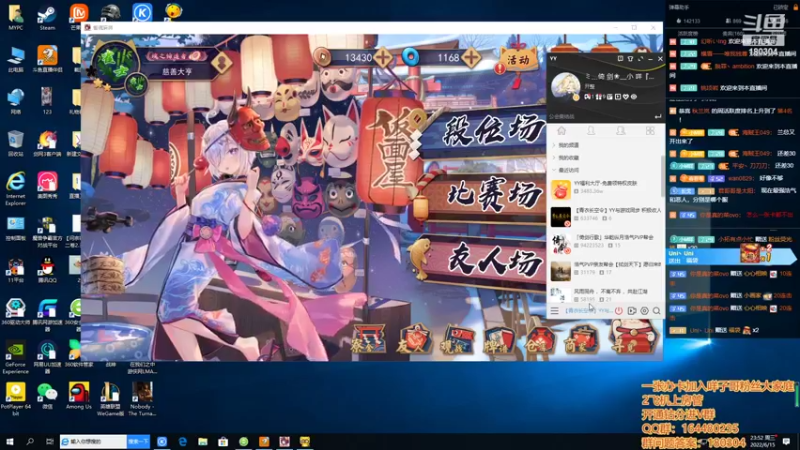The image size is (800, 450).
Task: Open the 123 image file on desktop
Action: [47, 99]
